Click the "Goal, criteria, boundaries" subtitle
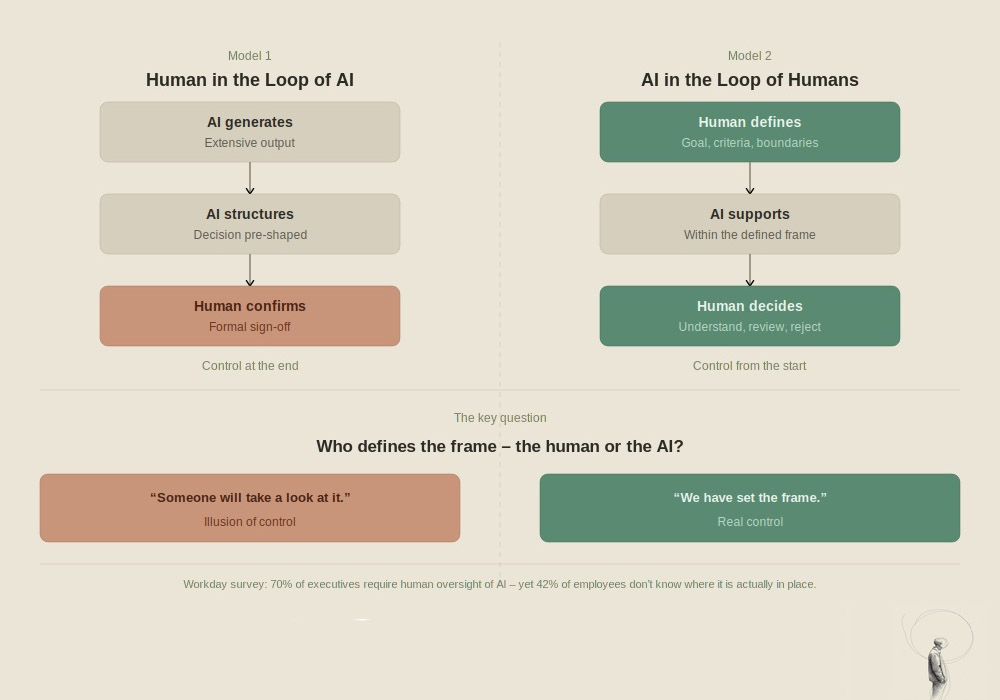This screenshot has height=700, width=1000. [x=750, y=143]
